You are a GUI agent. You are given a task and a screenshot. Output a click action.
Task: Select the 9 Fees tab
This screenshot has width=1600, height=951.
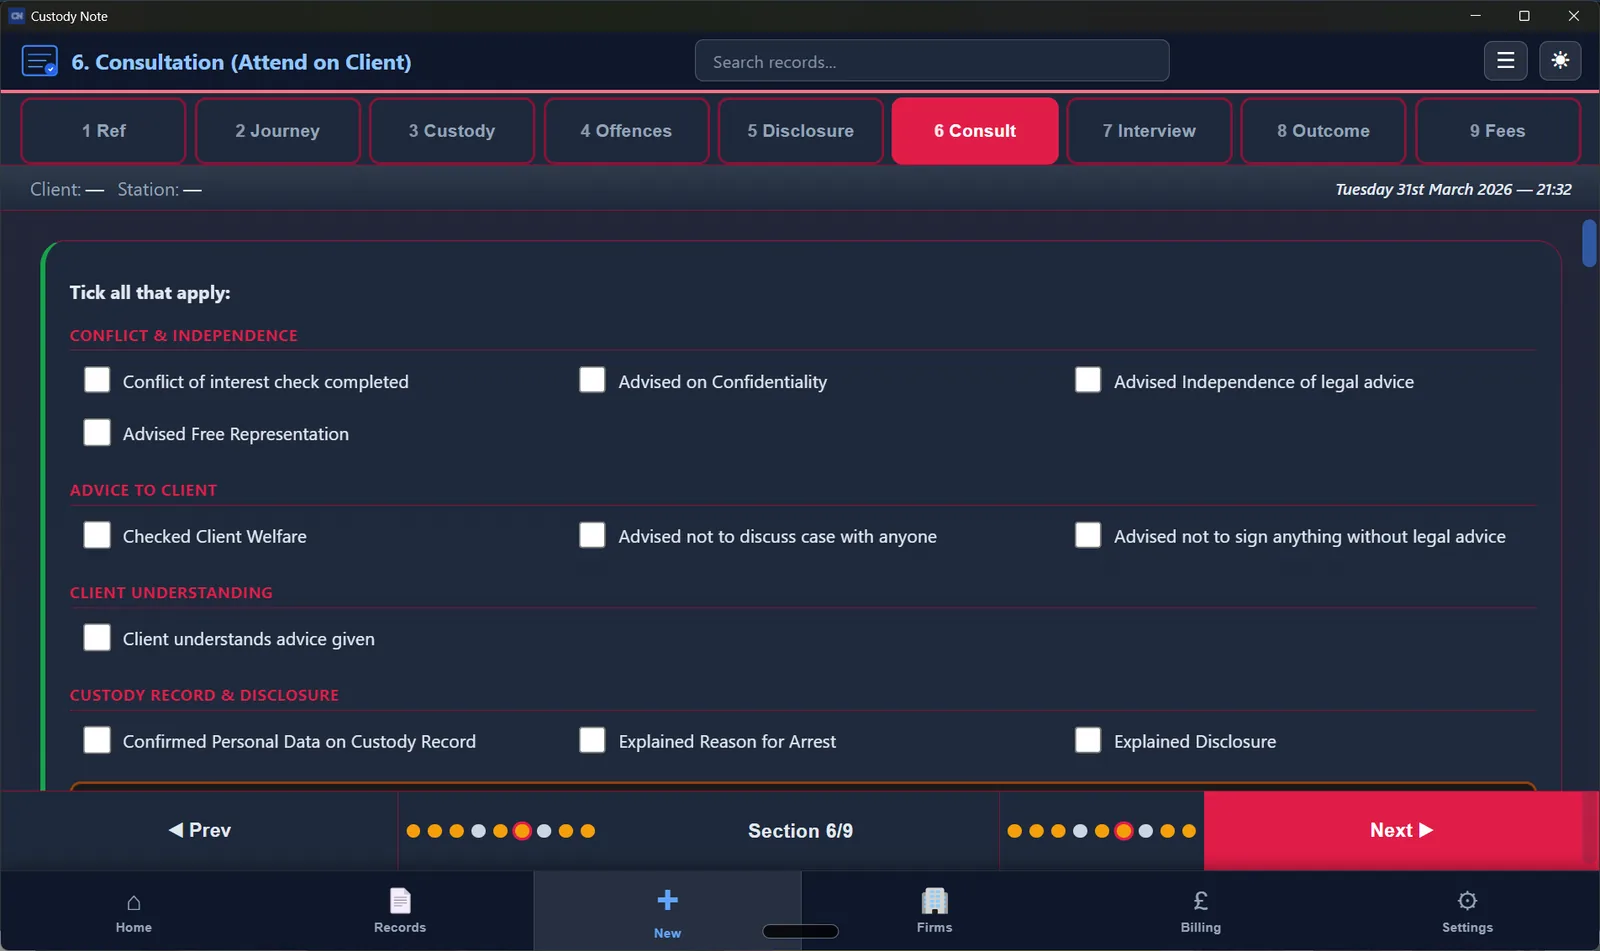[1497, 130]
